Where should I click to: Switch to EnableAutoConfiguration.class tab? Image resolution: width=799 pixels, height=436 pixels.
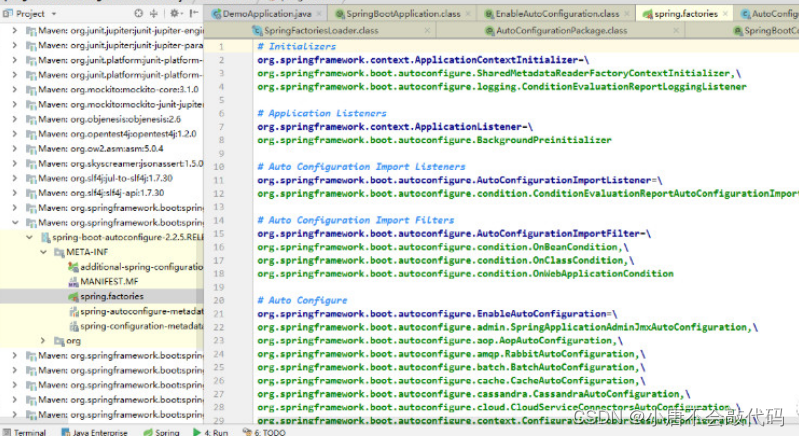[x=557, y=14]
